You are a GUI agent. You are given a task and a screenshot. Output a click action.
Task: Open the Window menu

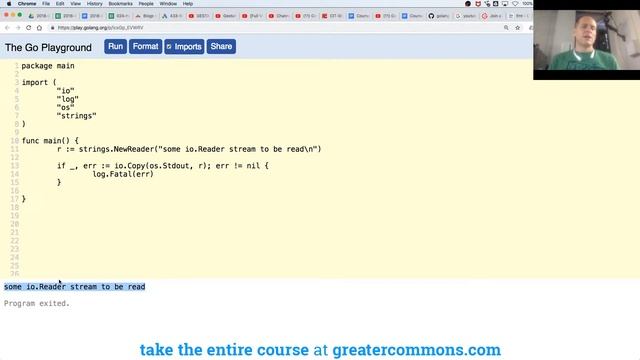168,4
